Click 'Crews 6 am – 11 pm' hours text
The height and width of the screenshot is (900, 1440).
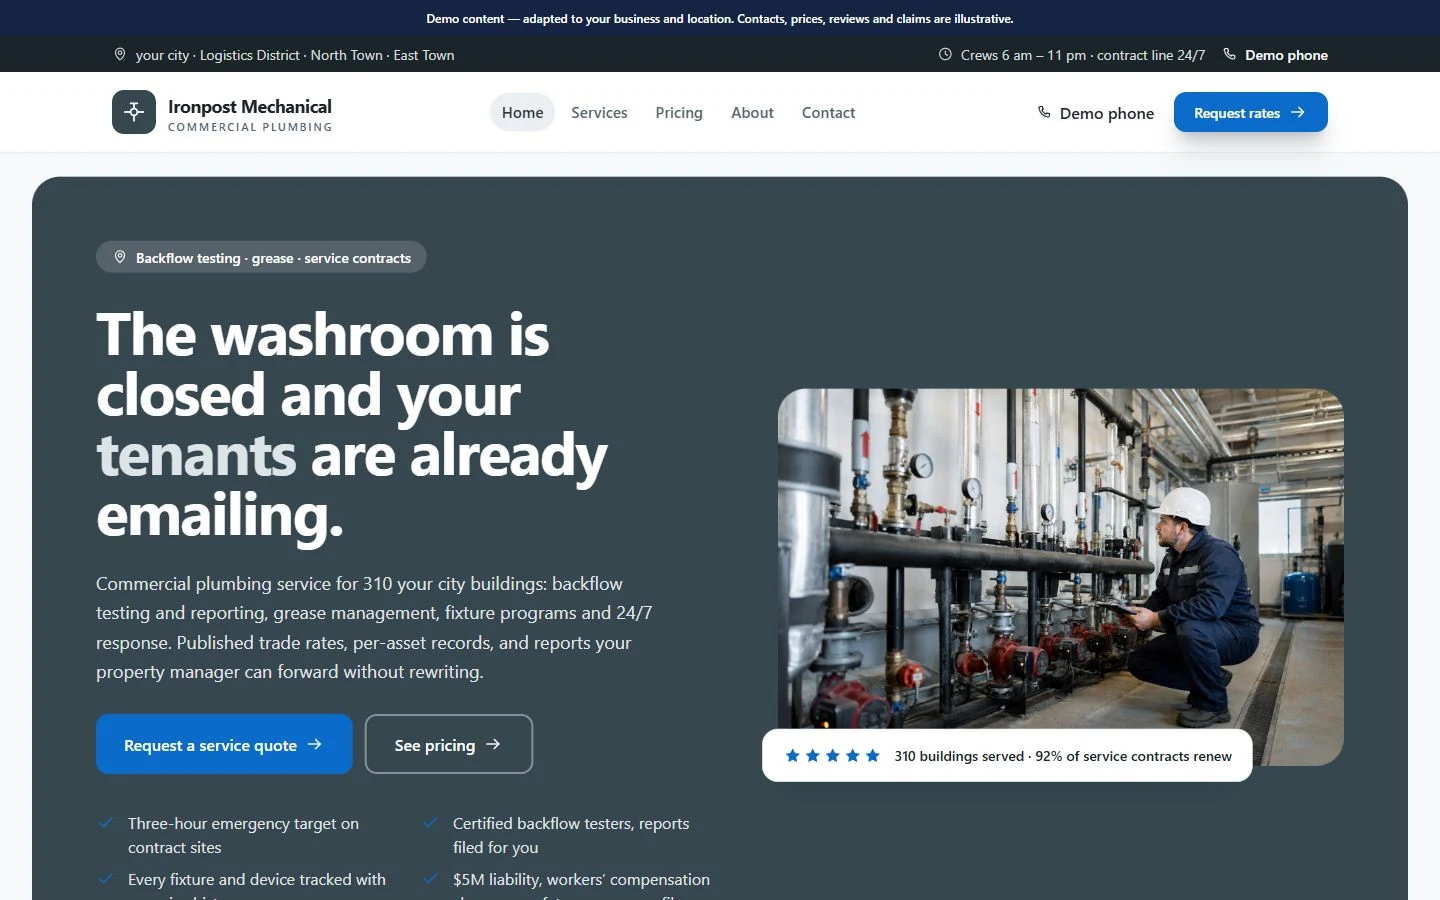pyautogui.click(x=1083, y=55)
